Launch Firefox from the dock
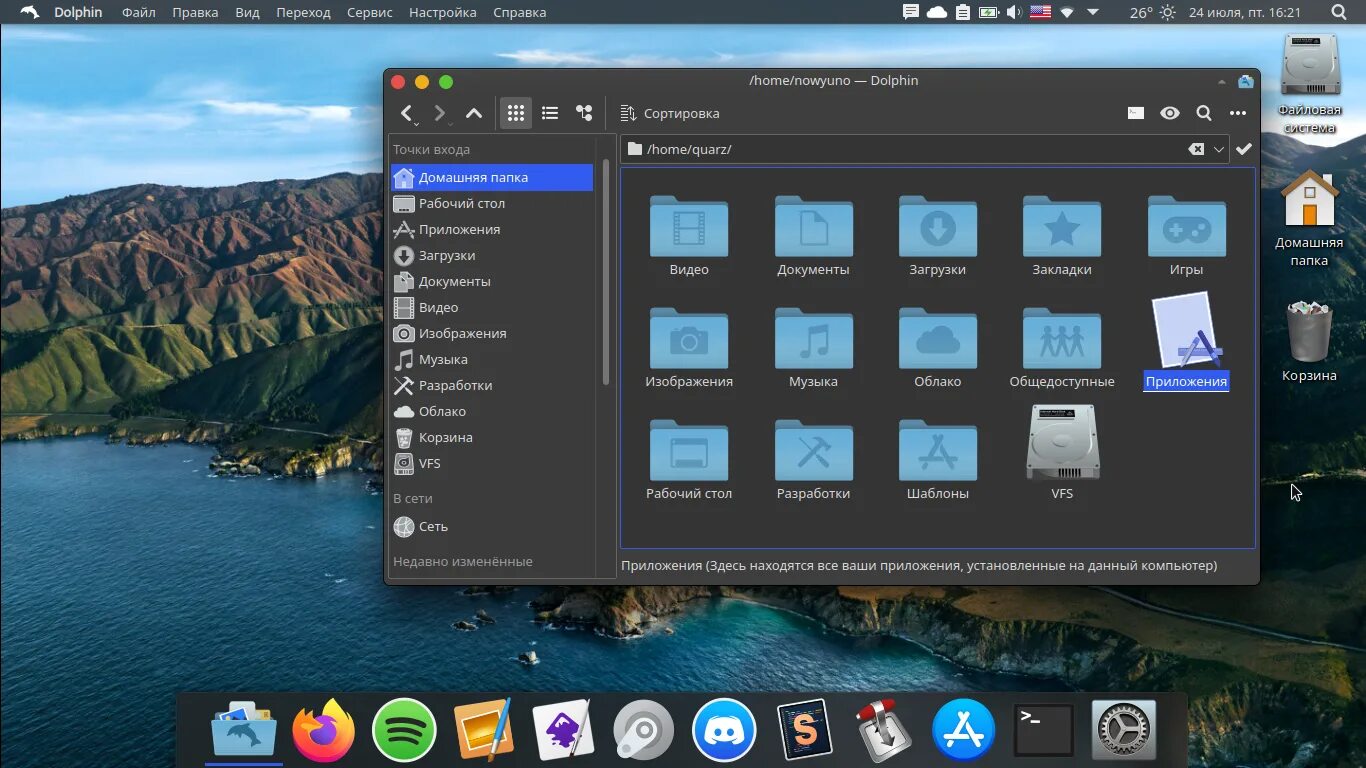Screen dimensions: 1366x768 [323, 730]
